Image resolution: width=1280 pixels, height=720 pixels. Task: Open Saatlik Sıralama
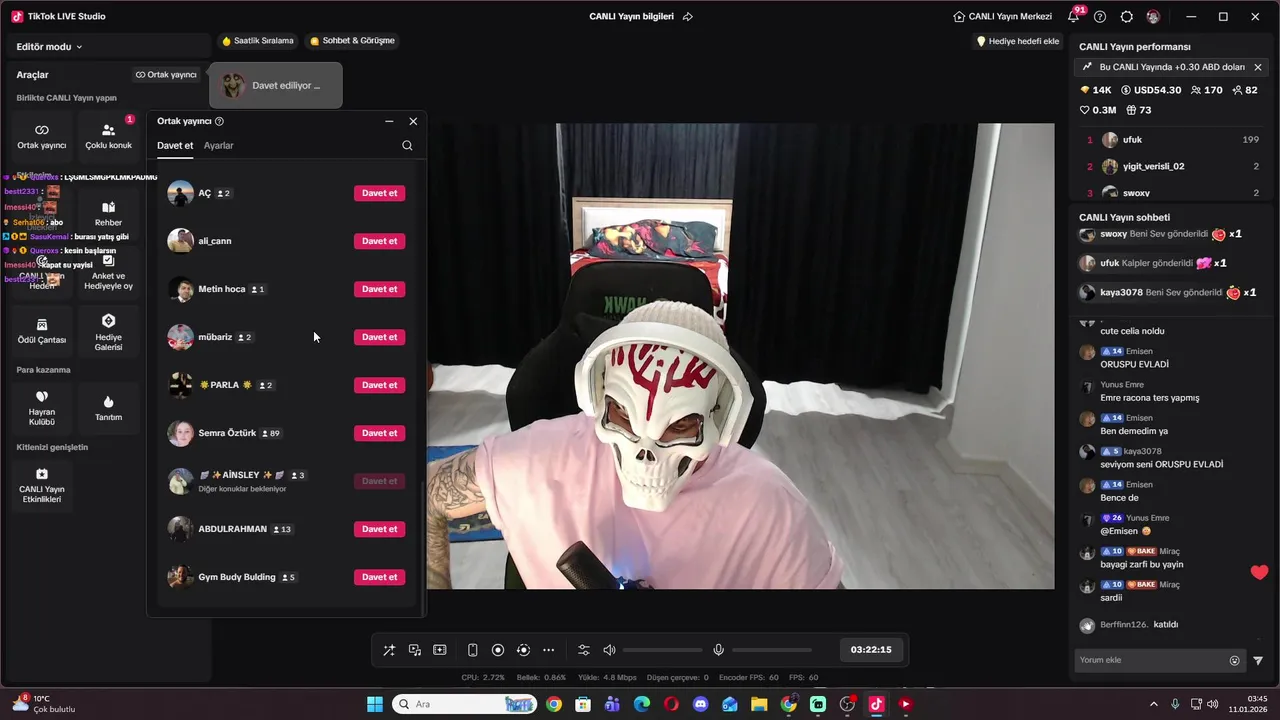[x=258, y=41]
